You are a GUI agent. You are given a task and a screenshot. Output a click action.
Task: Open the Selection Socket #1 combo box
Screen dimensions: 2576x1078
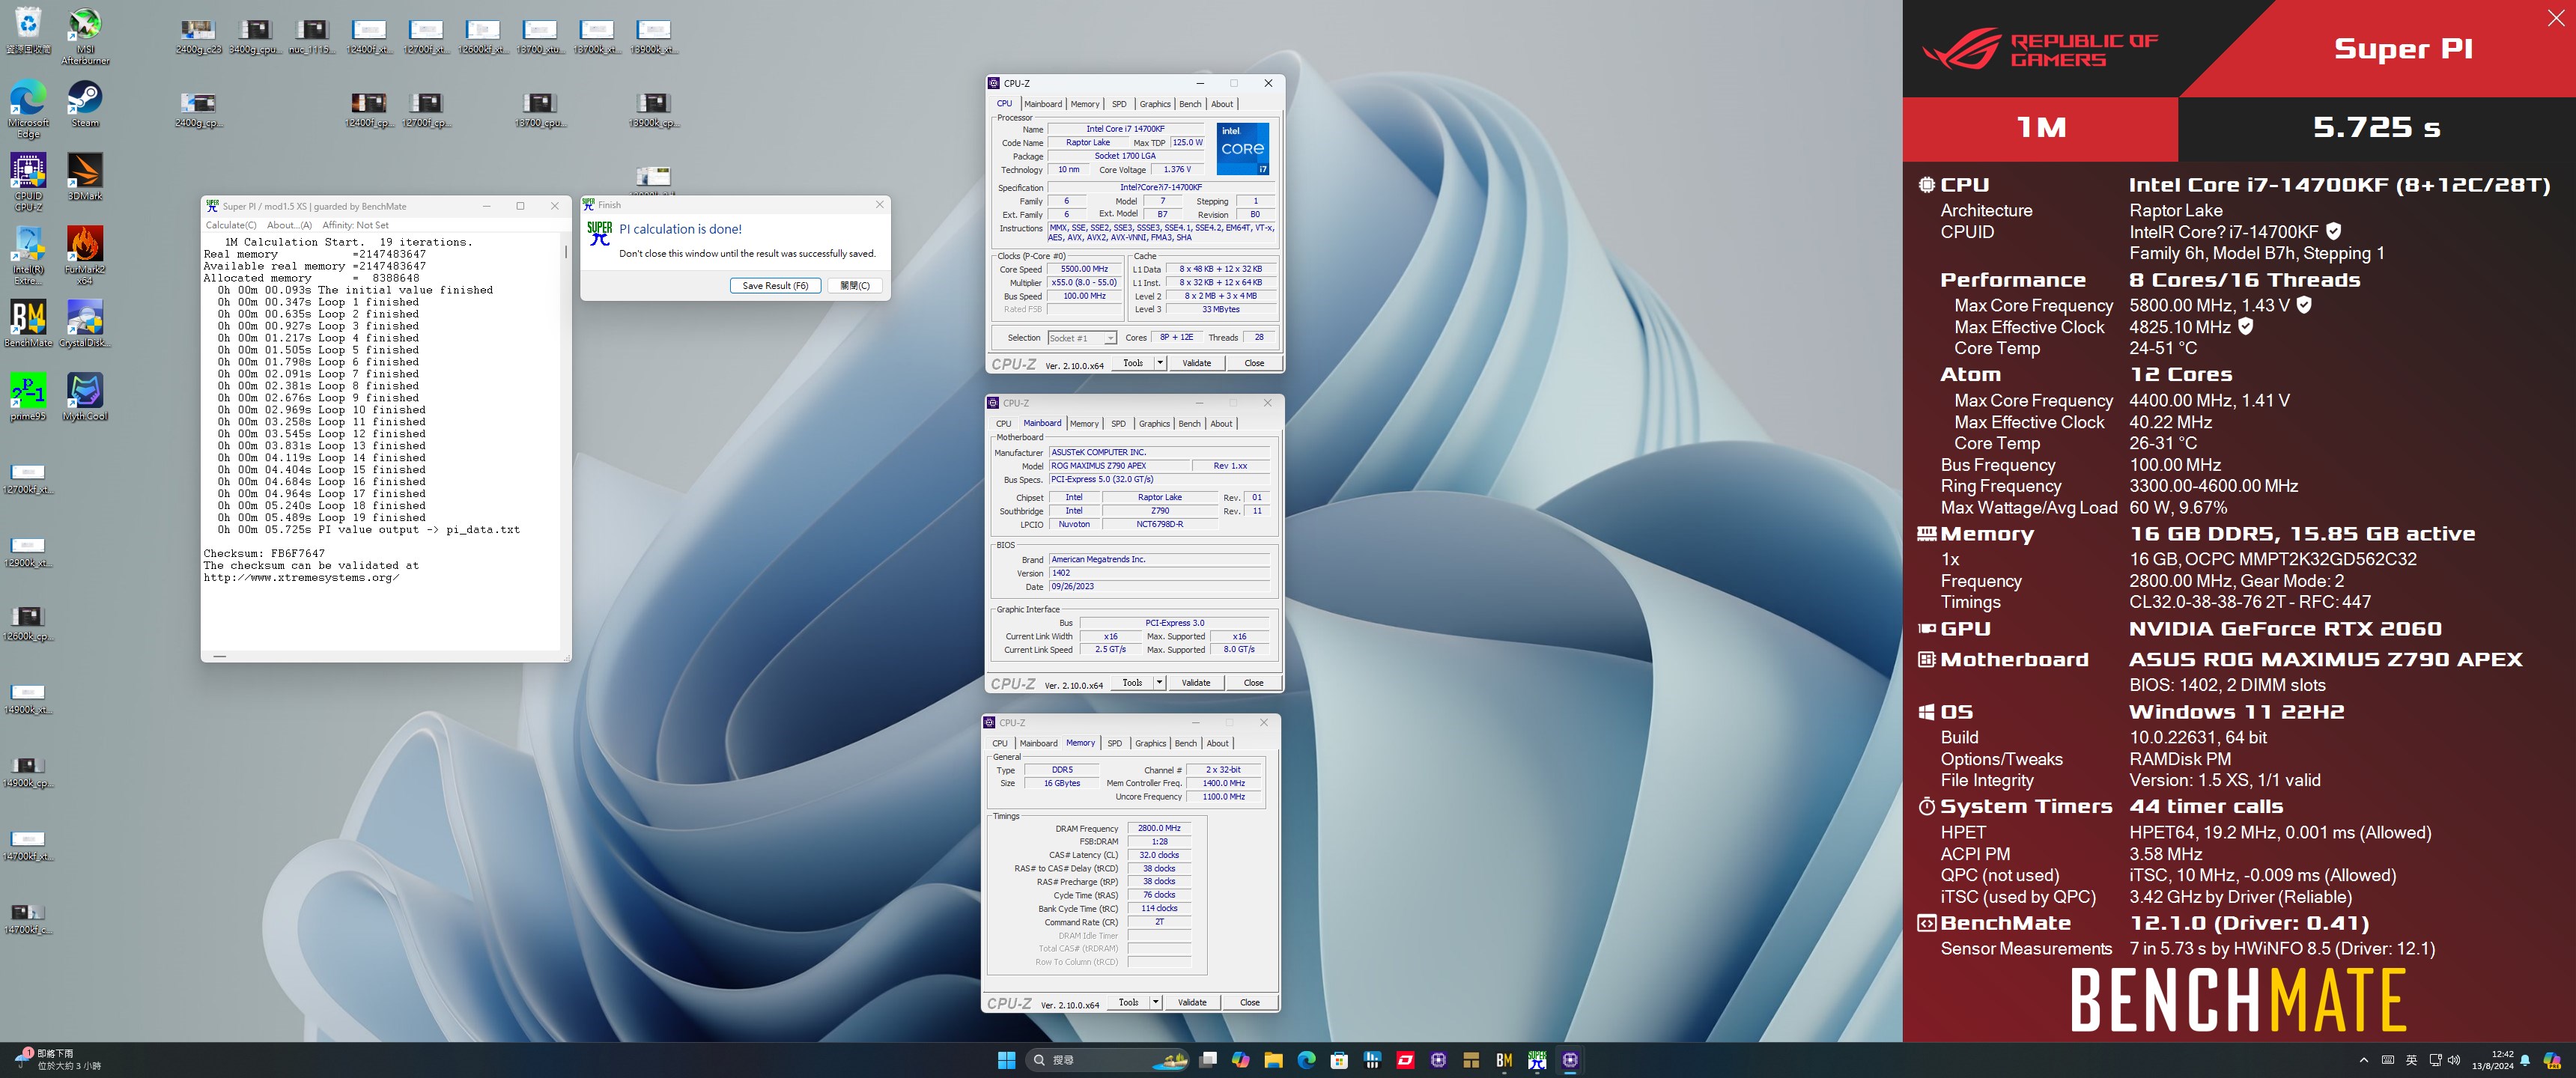[1081, 338]
